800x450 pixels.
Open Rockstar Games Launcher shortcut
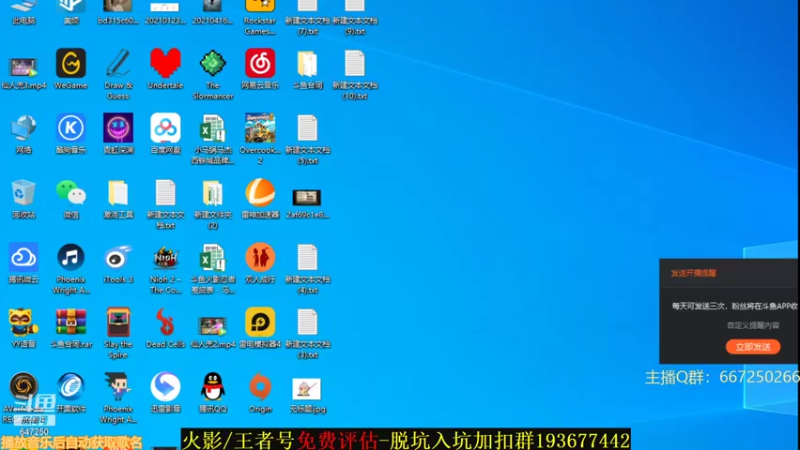point(260,6)
